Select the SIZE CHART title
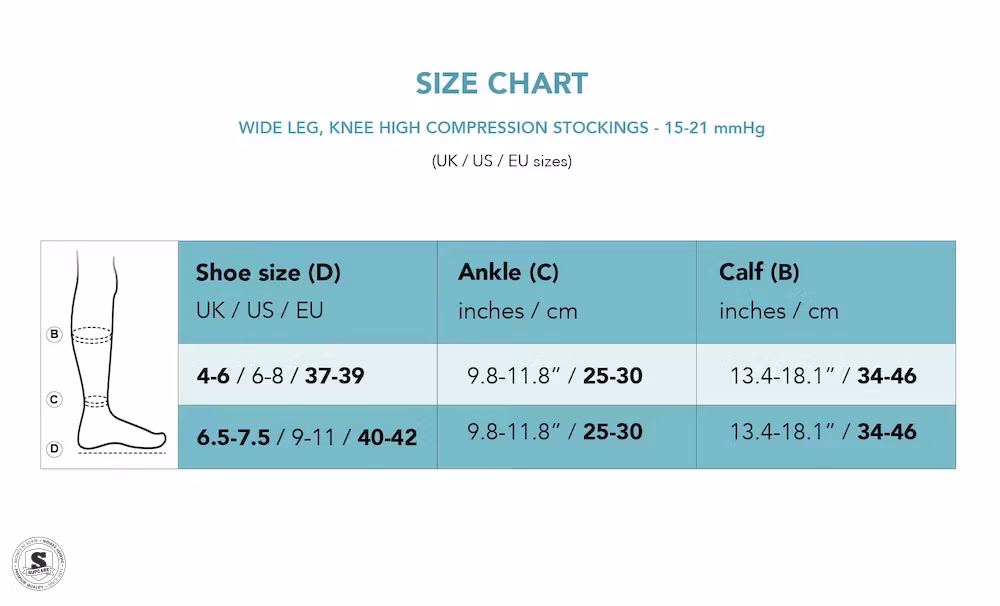Screen dimensions: 1000x606 click(501, 83)
